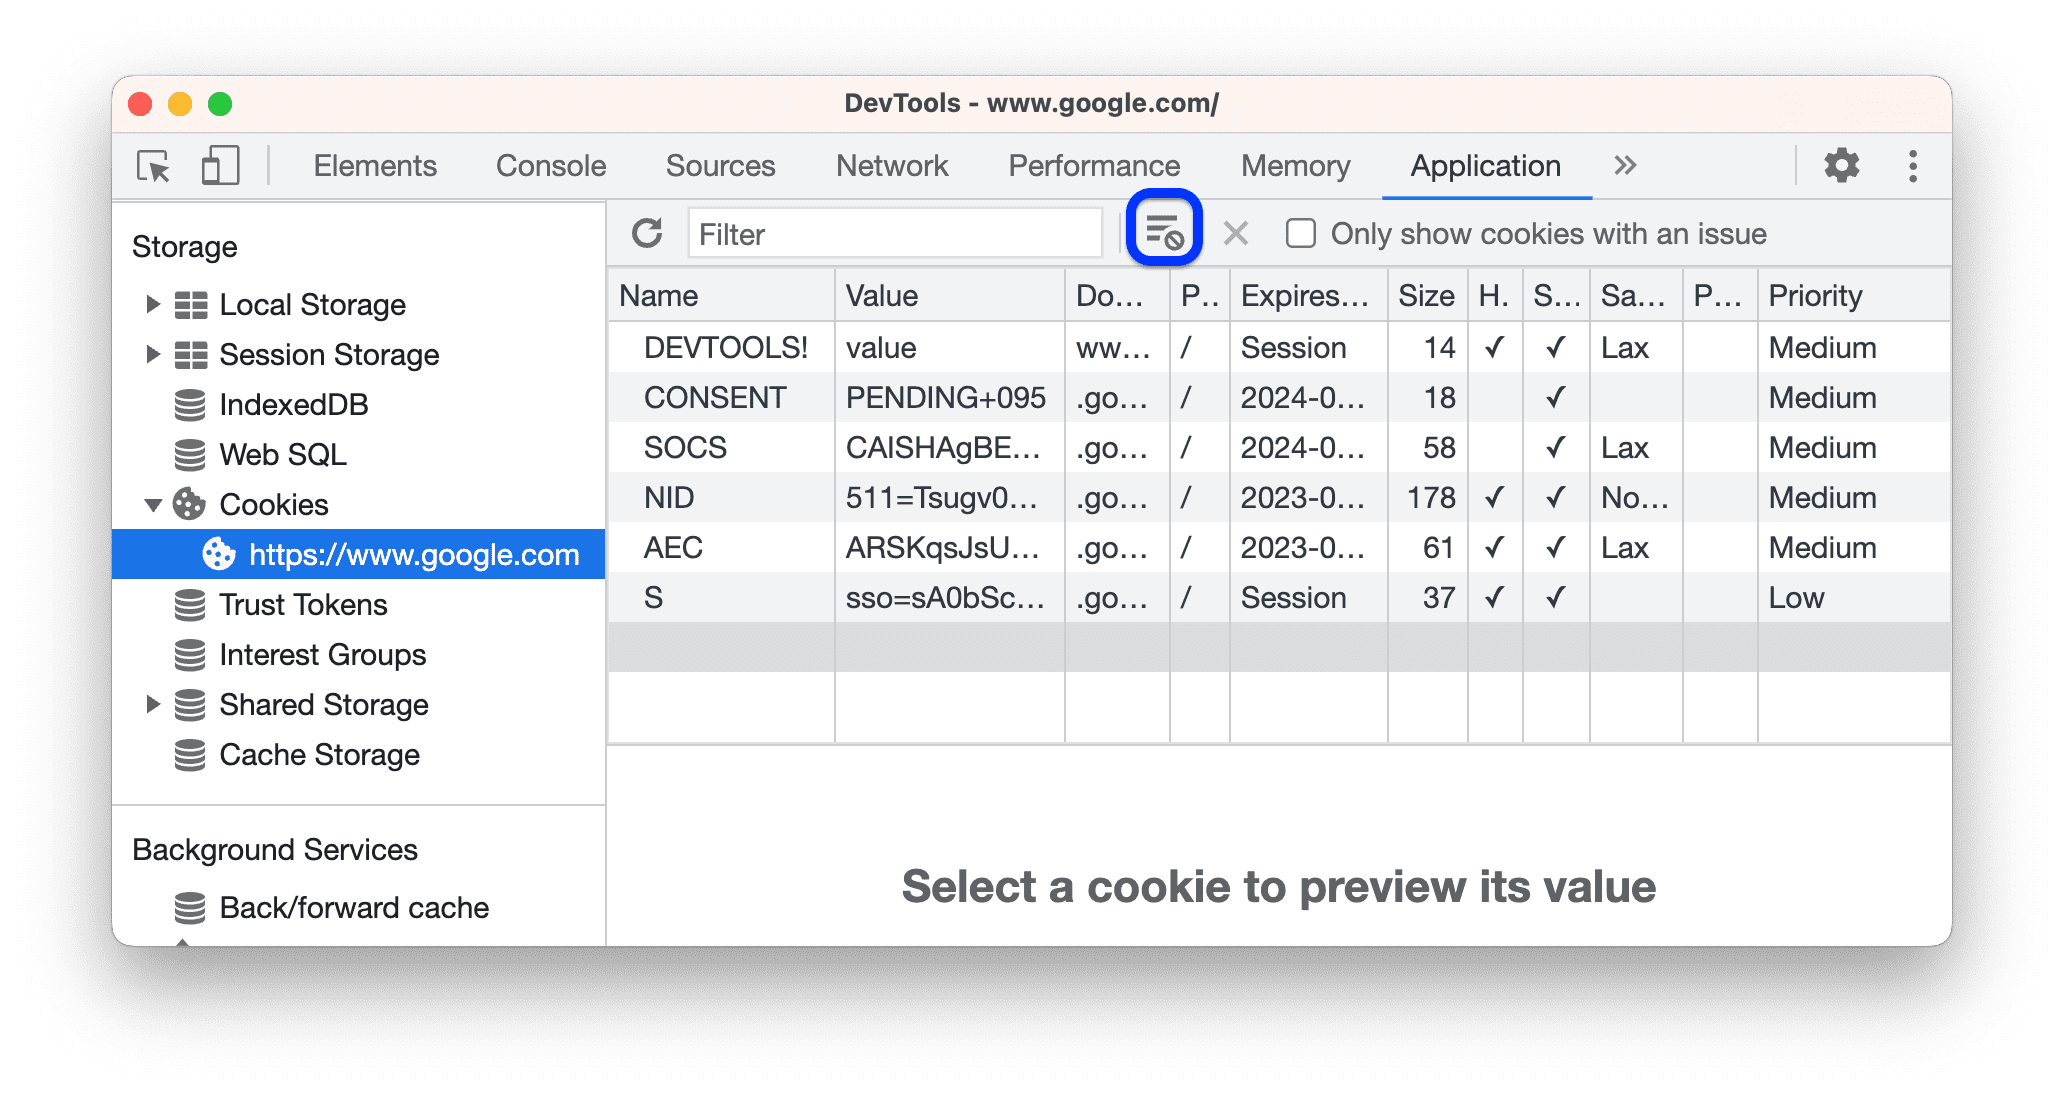Click the clear filter X button
Viewport: 2064px width, 1094px height.
click(x=1235, y=232)
